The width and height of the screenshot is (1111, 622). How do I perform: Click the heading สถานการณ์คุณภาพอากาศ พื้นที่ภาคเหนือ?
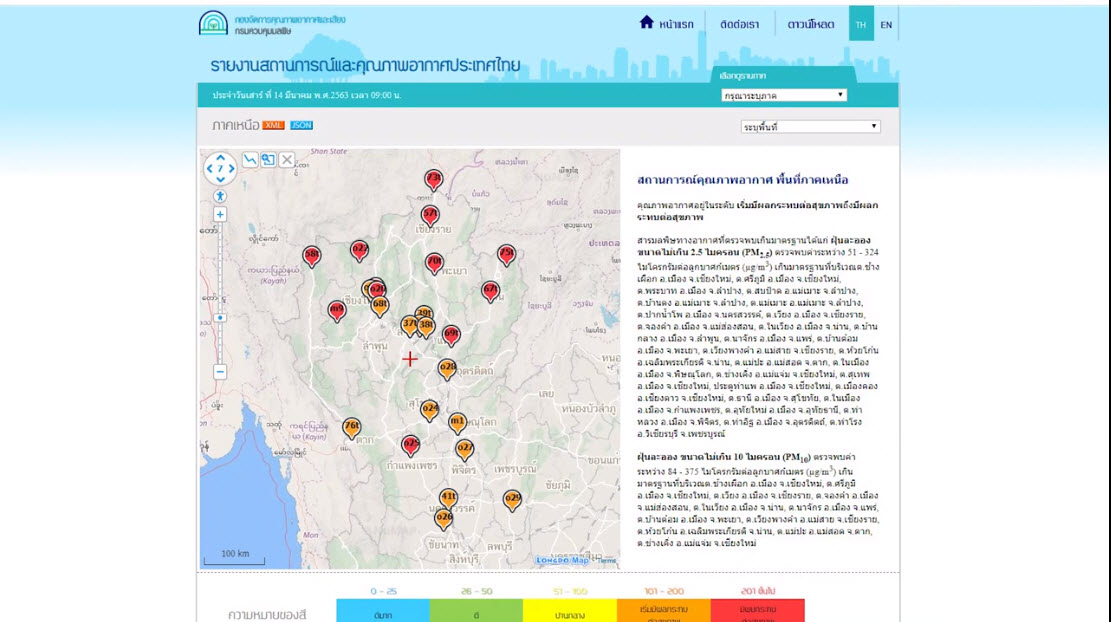[743, 180]
